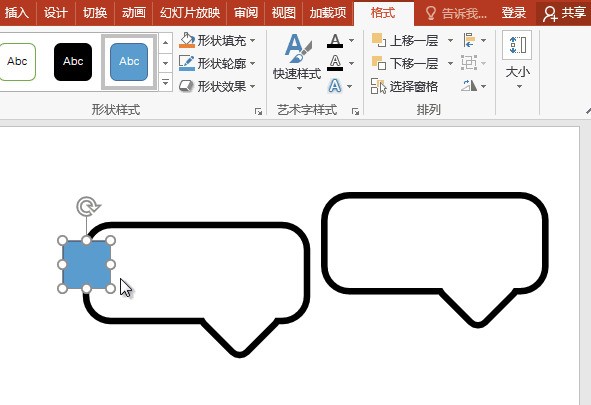This screenshot has width=591, height=405.
Task: Click the 共享 share button
Action: click(564, 13)
